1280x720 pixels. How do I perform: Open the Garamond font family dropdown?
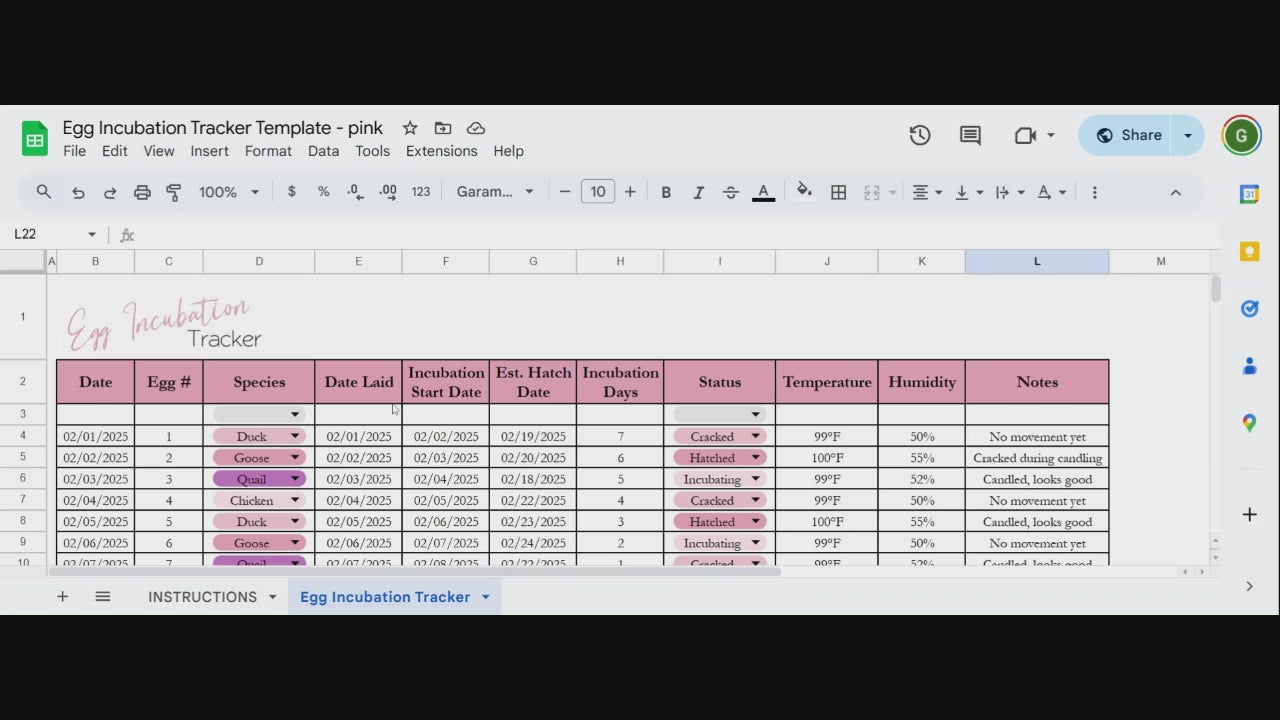point(495,192)
